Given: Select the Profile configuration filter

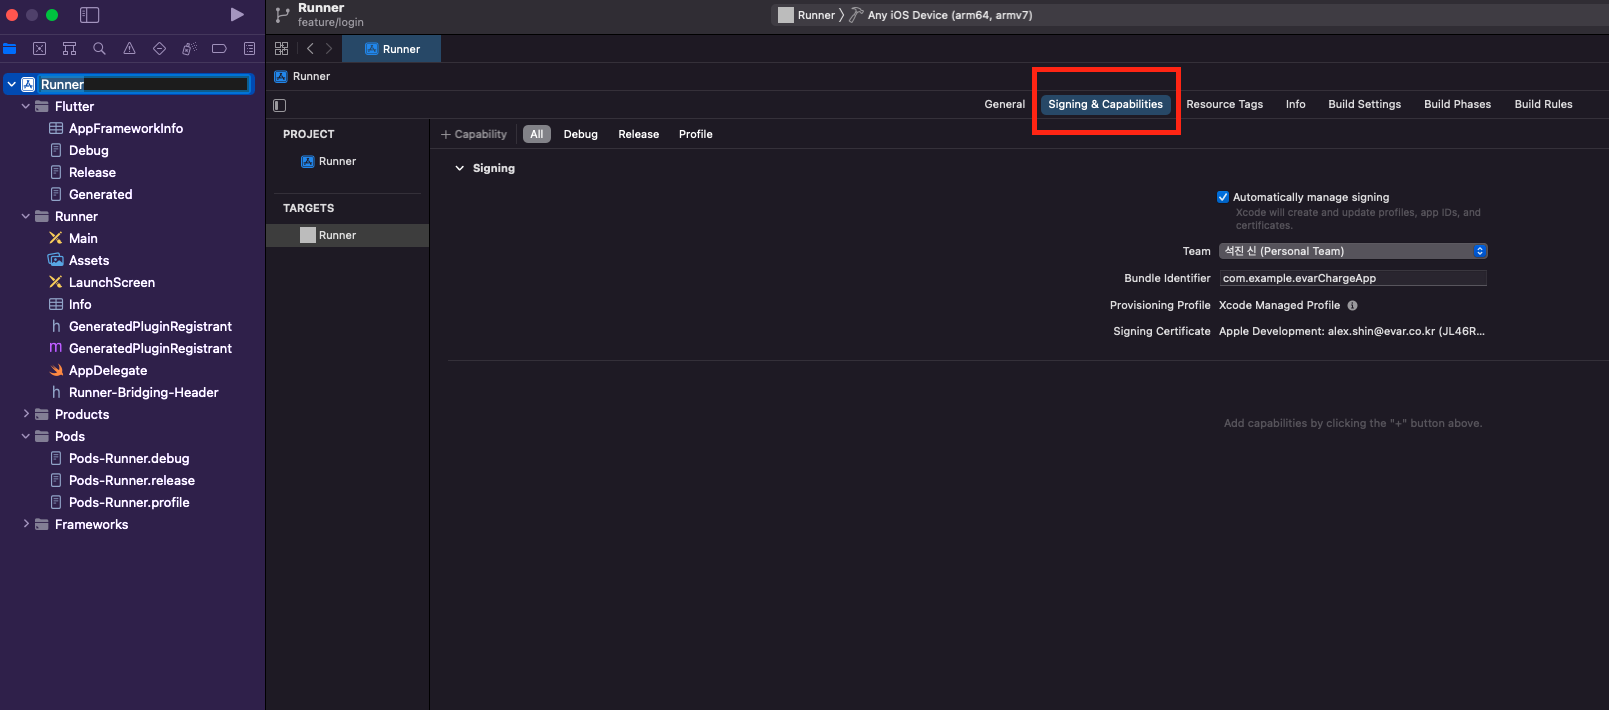Looking at the screenshot, I should [695, 134].
